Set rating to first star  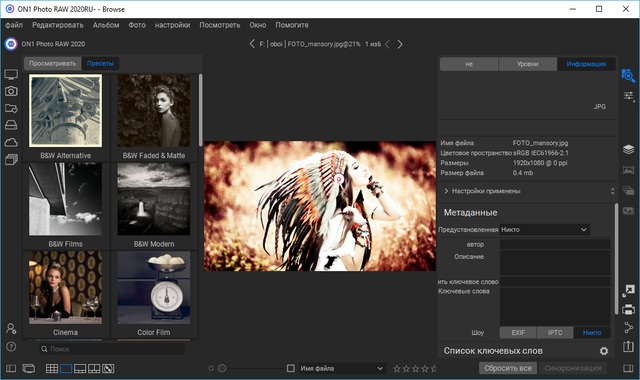tap(397, 369)
